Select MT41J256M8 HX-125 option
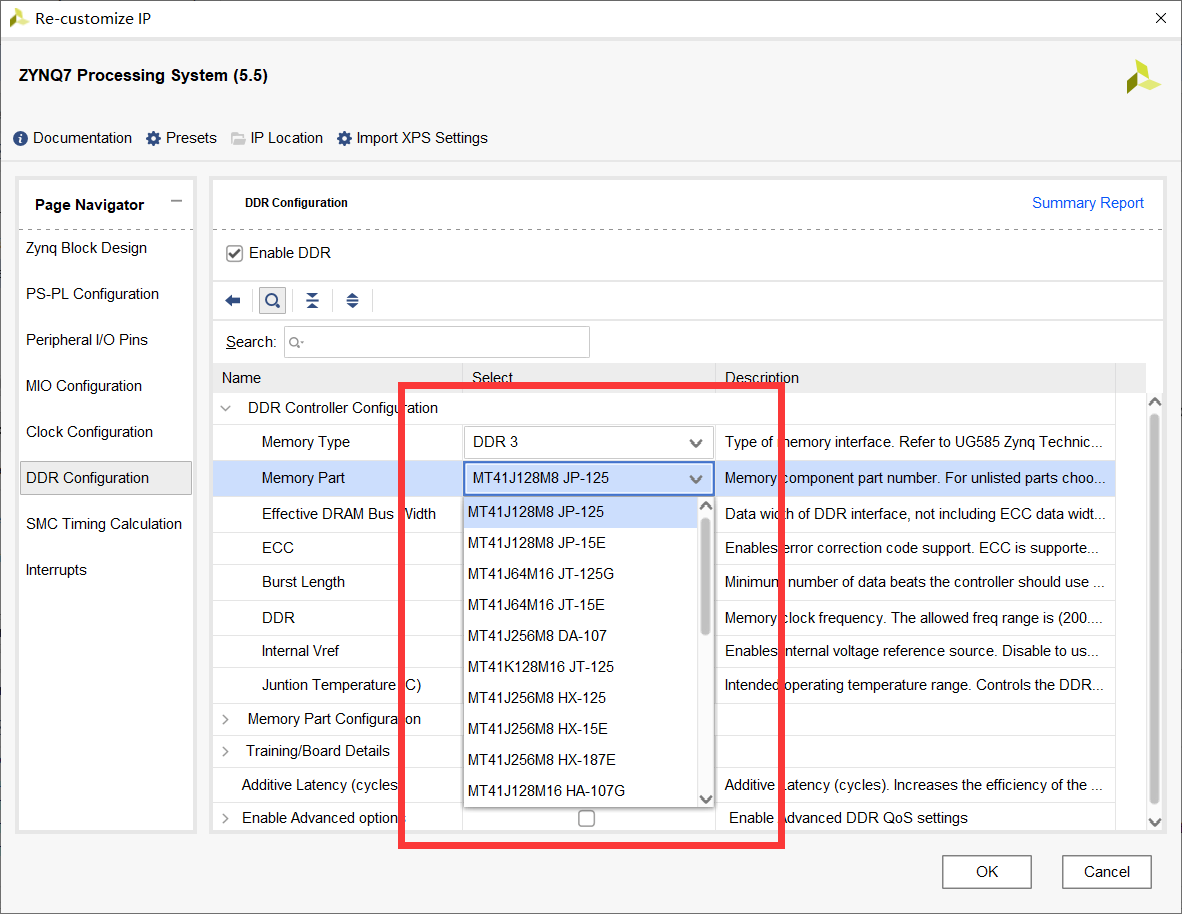This screenshot has height=914, width=1182. pos(580,698)
